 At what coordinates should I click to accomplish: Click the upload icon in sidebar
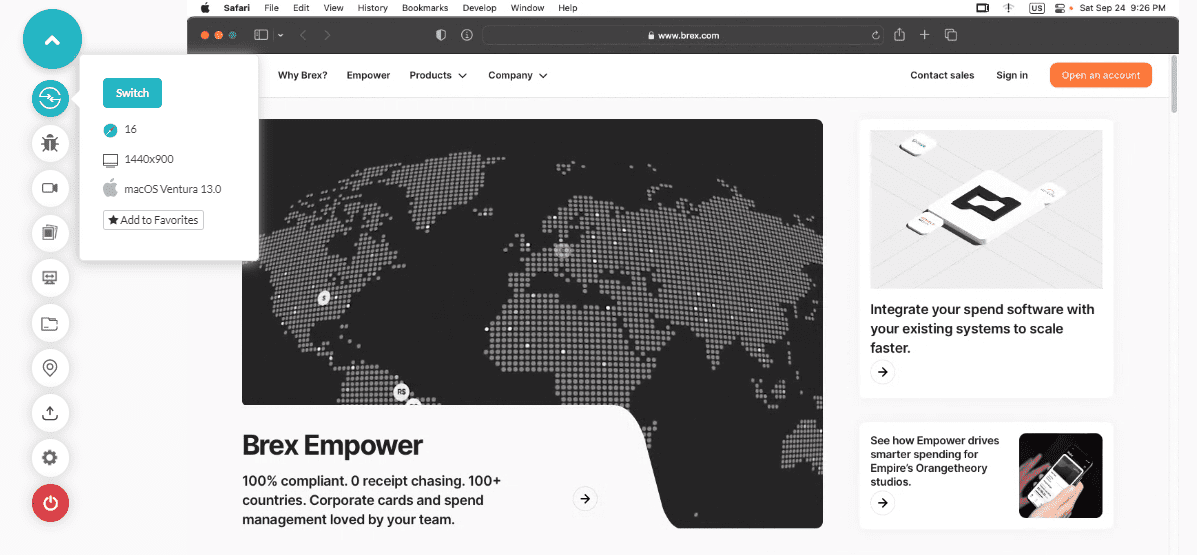50,413
